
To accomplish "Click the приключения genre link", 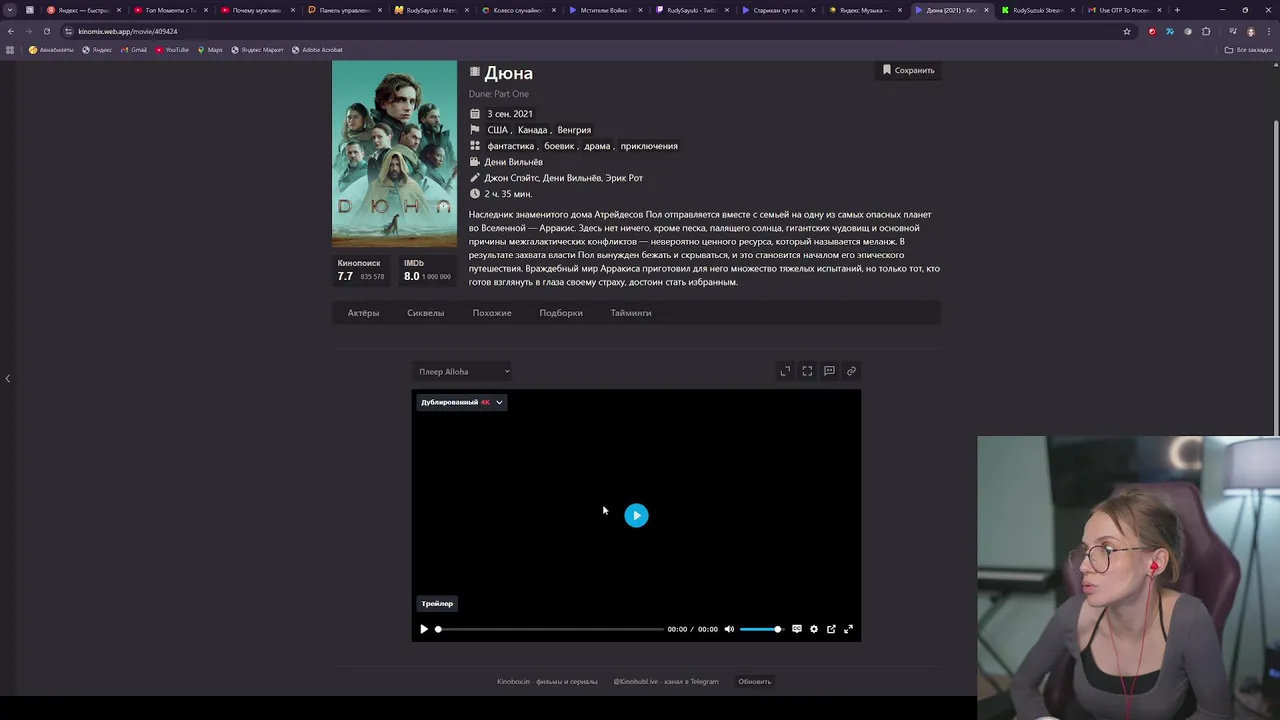I will 649,146.
